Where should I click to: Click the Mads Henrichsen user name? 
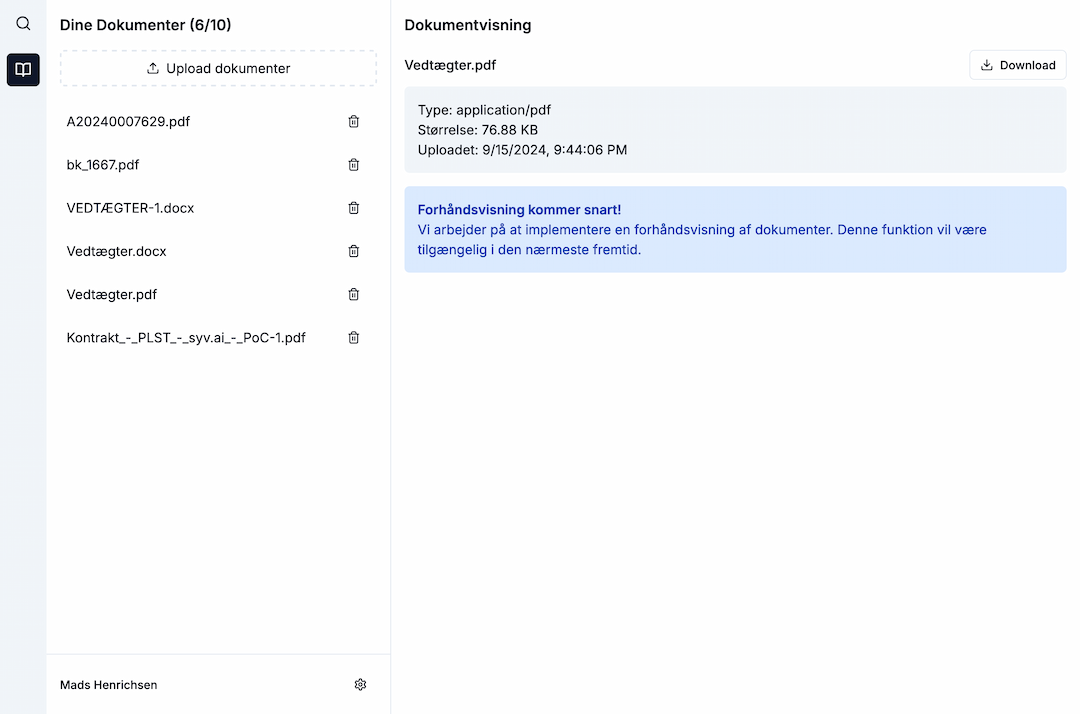coord(108,685)
